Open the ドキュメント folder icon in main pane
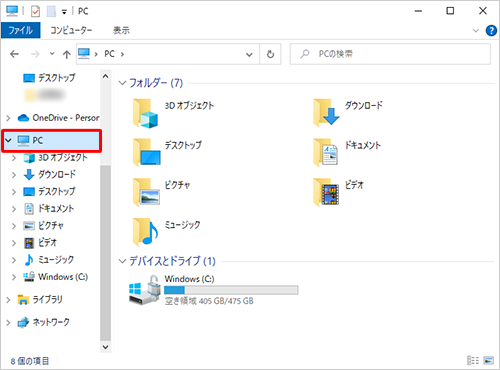The height and width of the screenshot is (370, 500). pyautogui.click(x=325, y=153)
